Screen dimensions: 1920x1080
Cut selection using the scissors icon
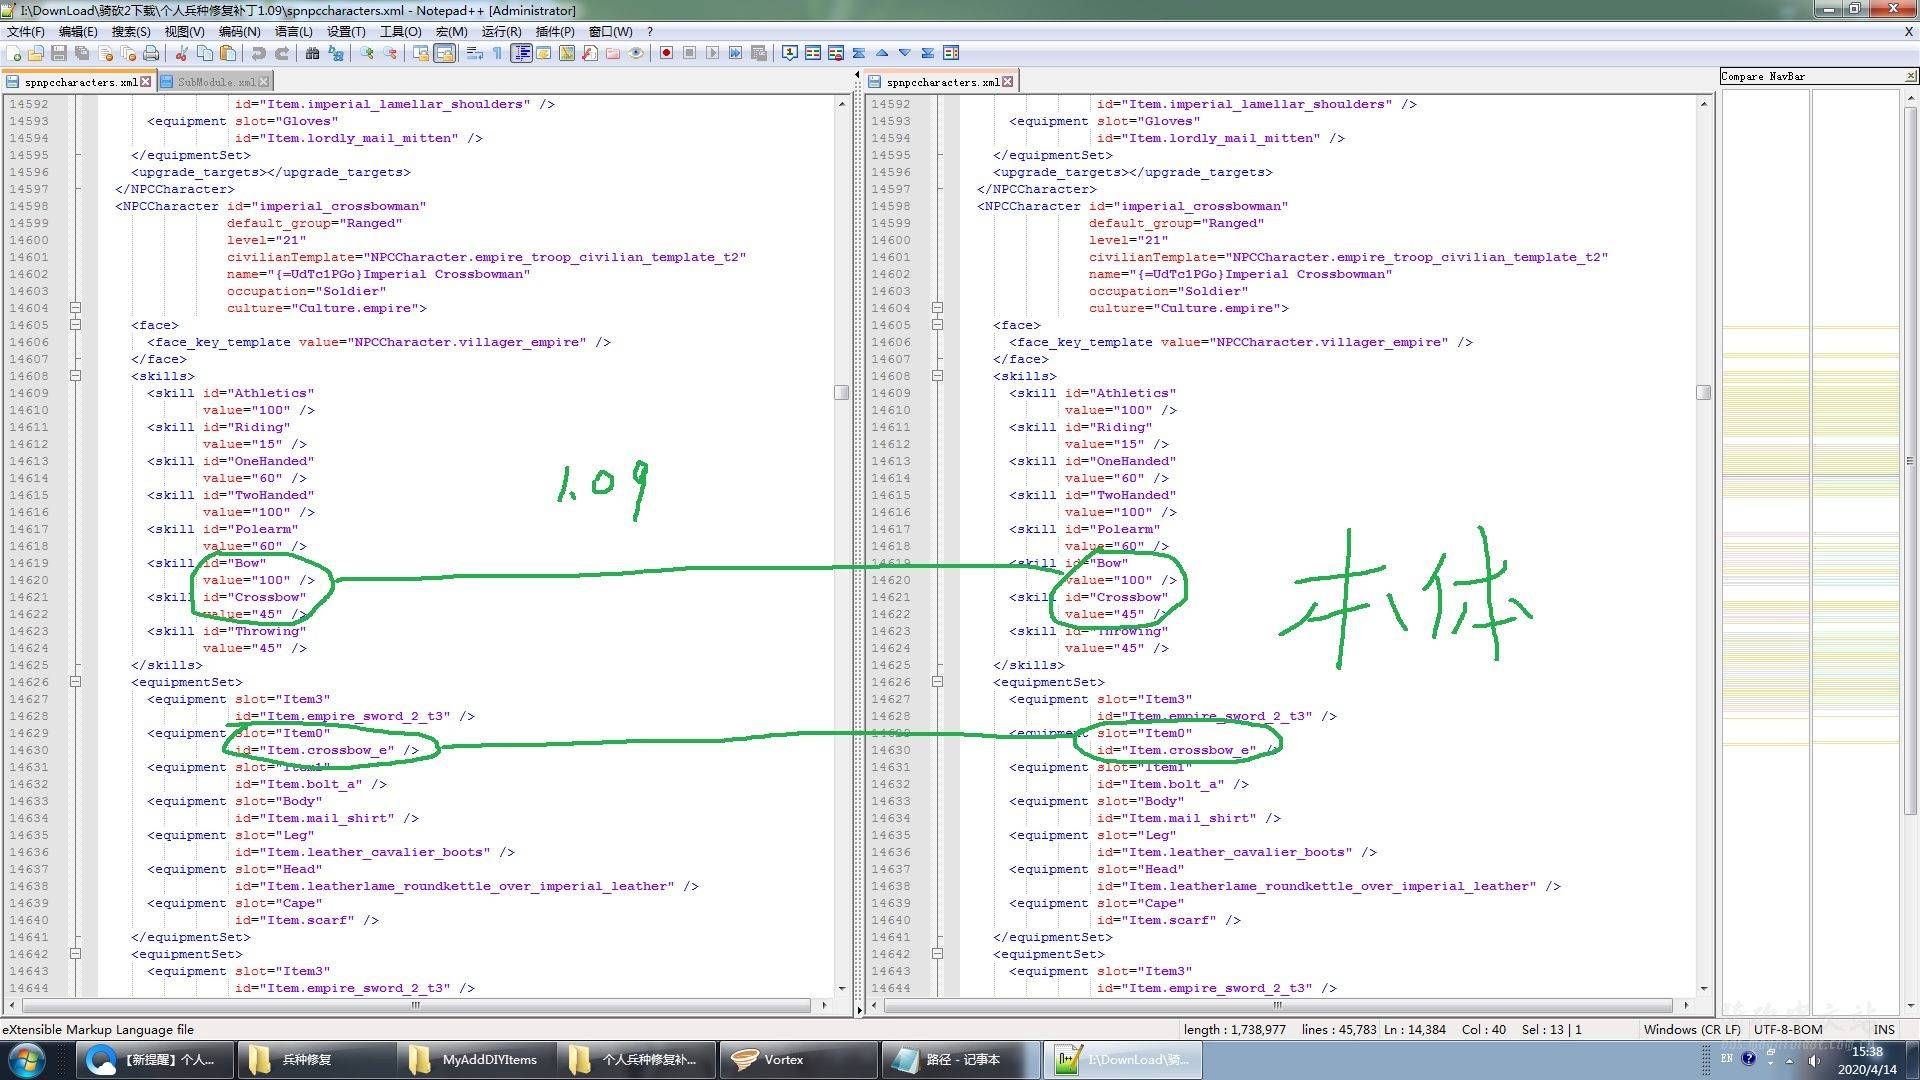click(182, 53)
